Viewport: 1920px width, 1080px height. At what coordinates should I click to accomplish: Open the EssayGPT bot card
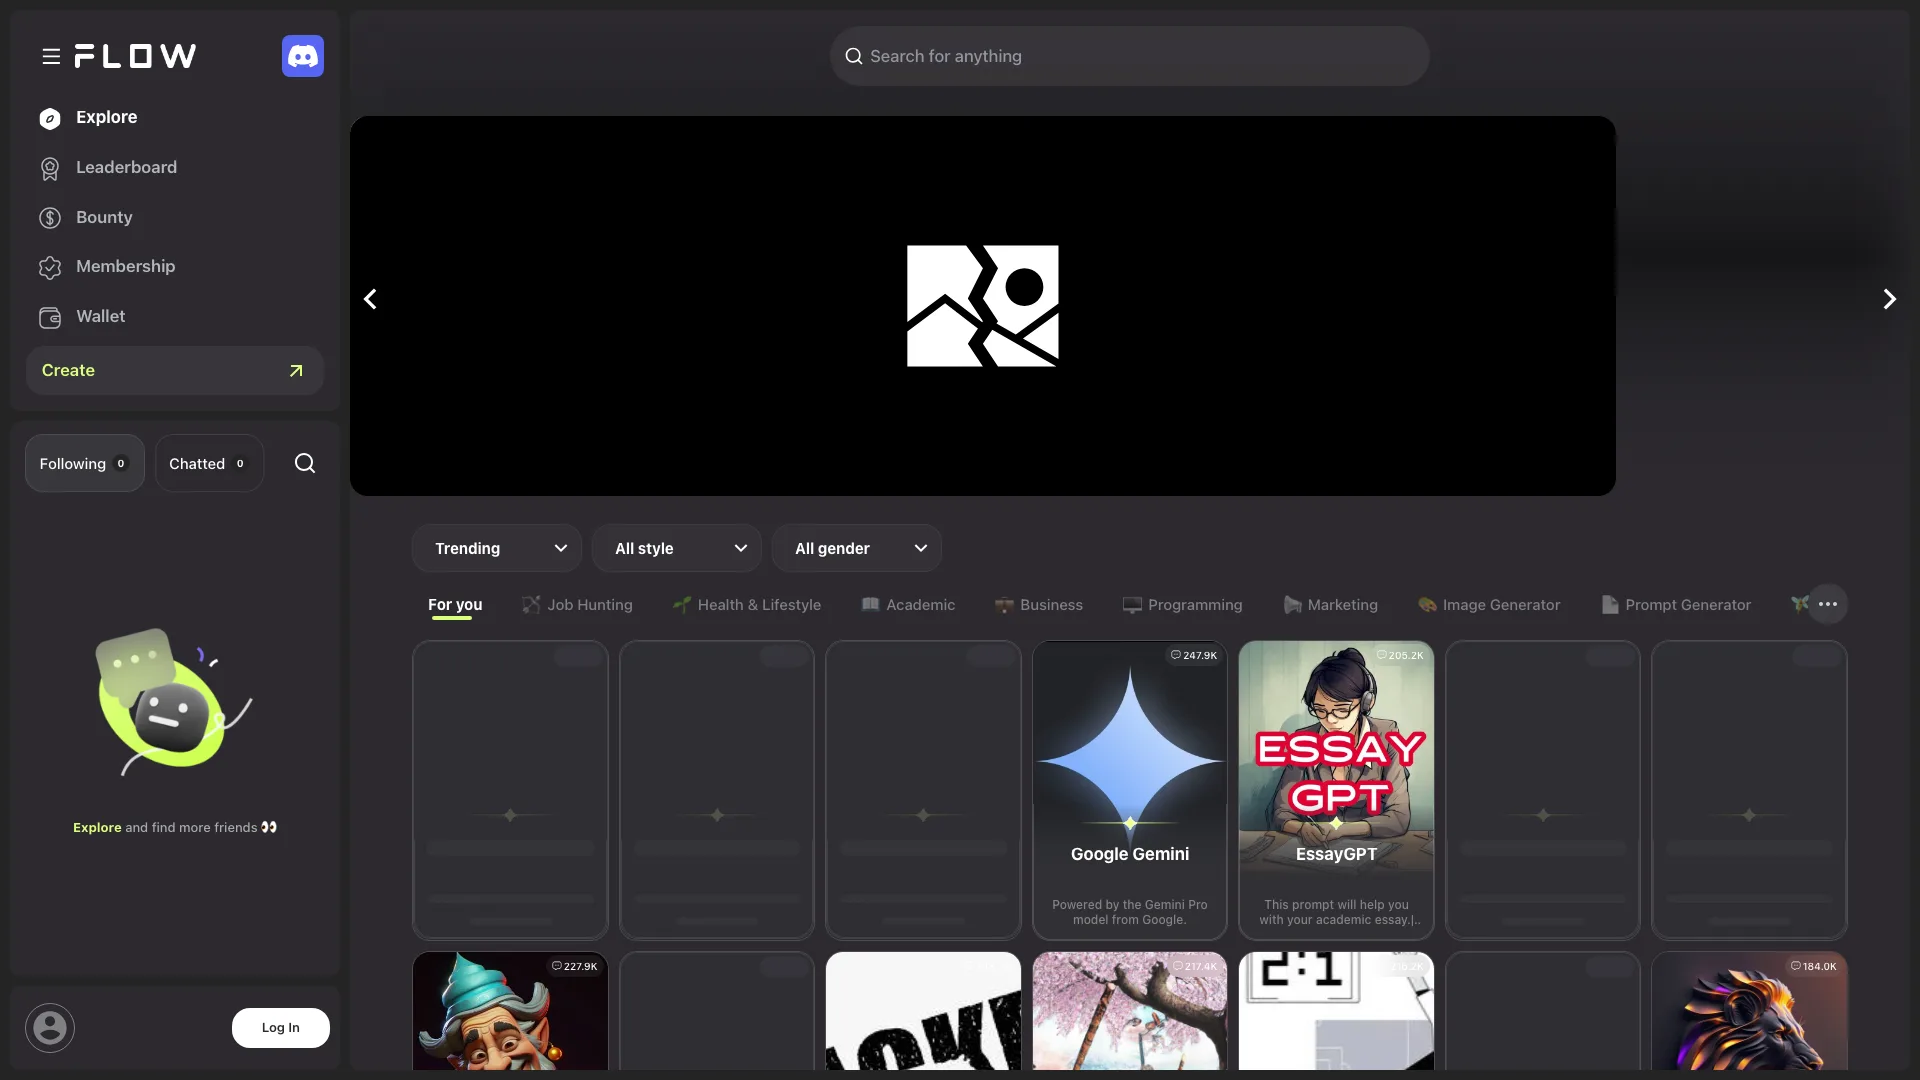point(1336,790)
